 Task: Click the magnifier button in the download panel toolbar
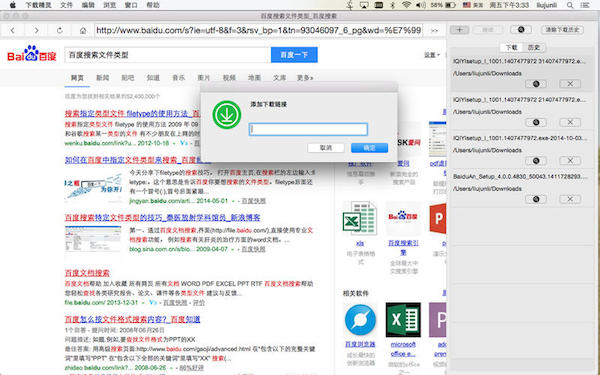521,30
